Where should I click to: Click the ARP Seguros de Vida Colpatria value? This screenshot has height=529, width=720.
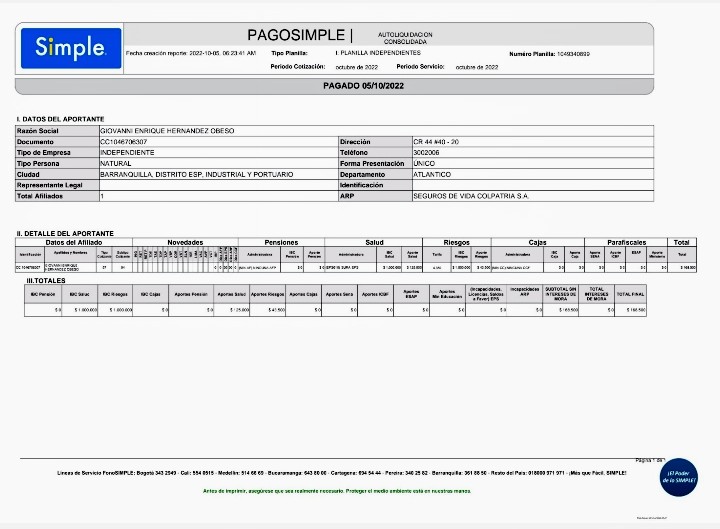point(470,197)
